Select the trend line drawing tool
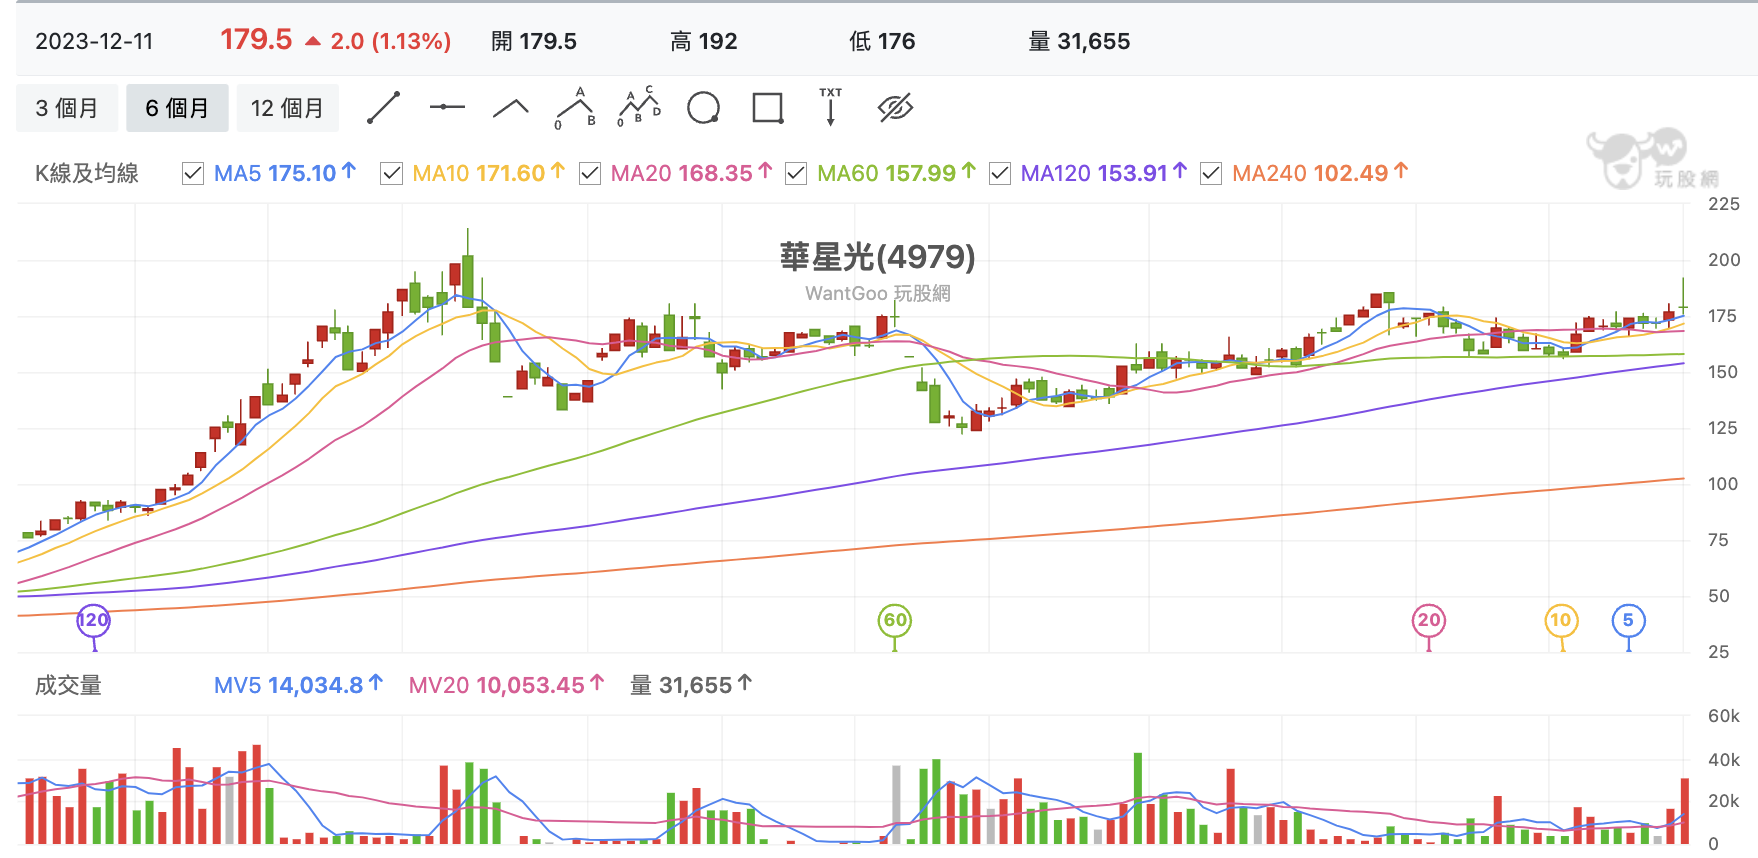 383,108
